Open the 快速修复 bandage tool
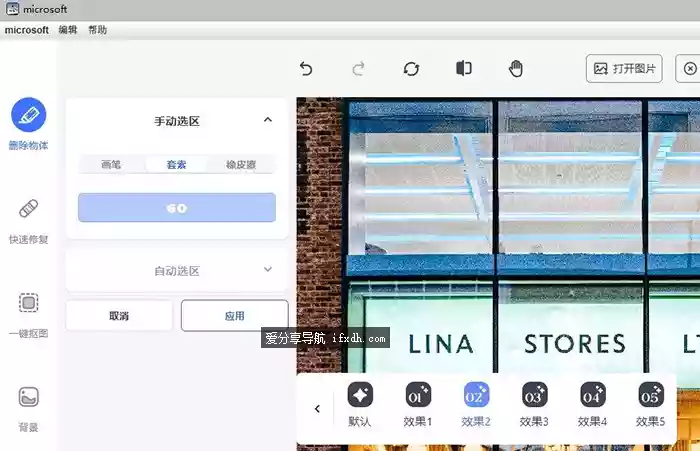This screenshot has height=451, width=700. point(29,210)
